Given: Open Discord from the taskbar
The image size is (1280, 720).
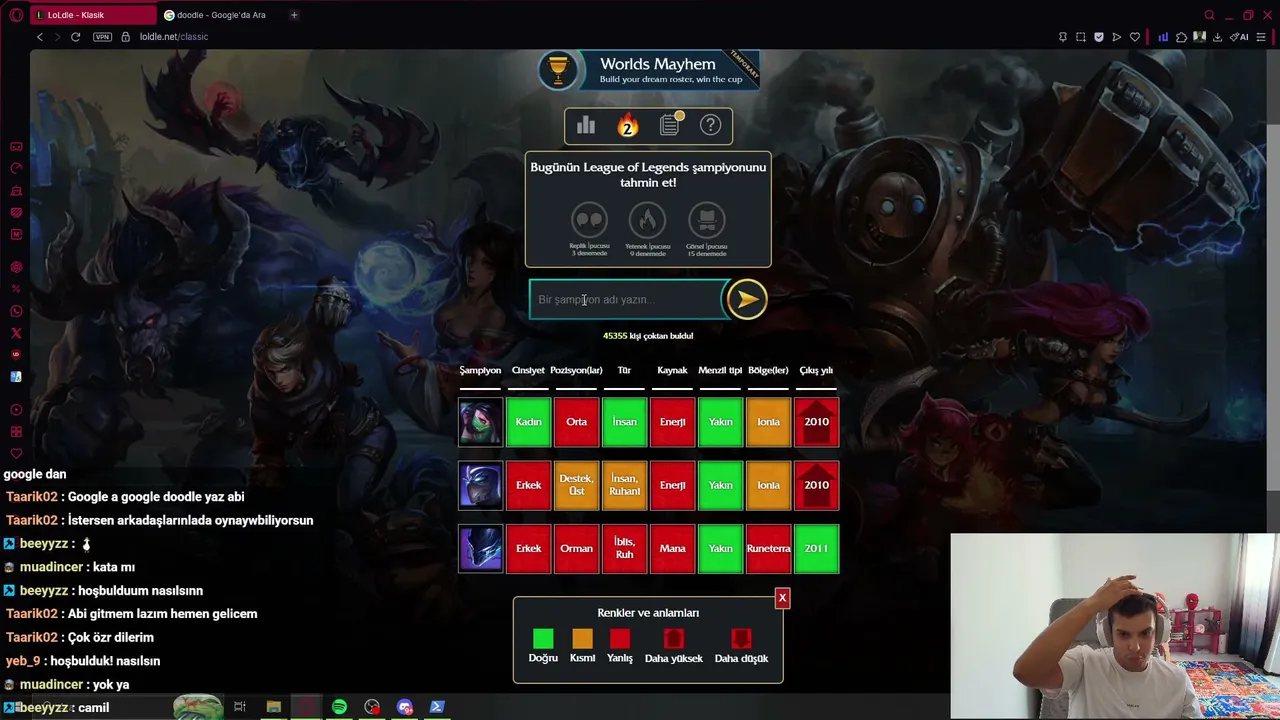Looking at the screenshot, I should click(404, 707).
